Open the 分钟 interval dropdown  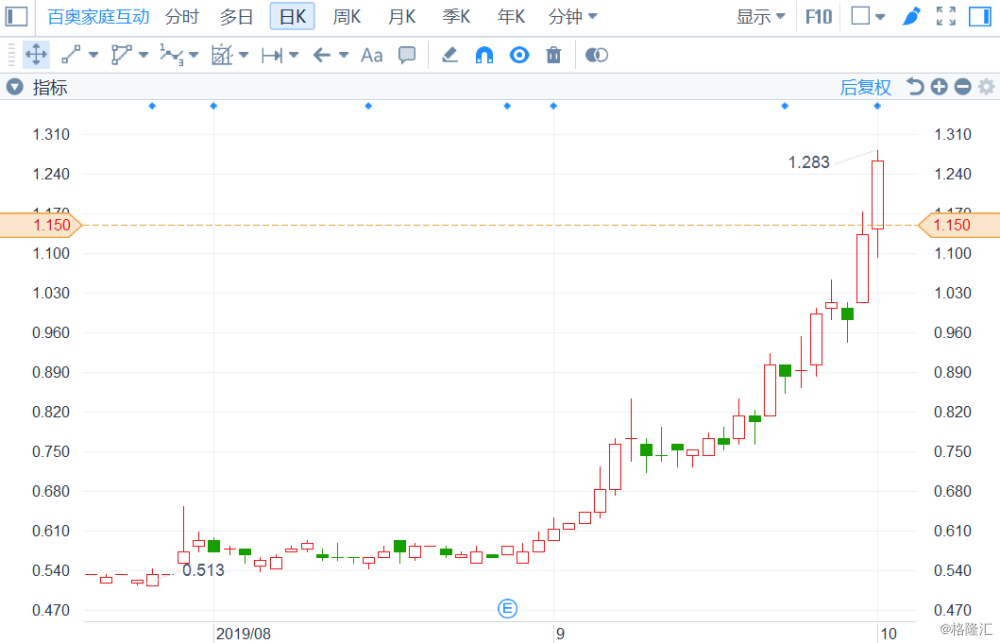pos(573,17)
